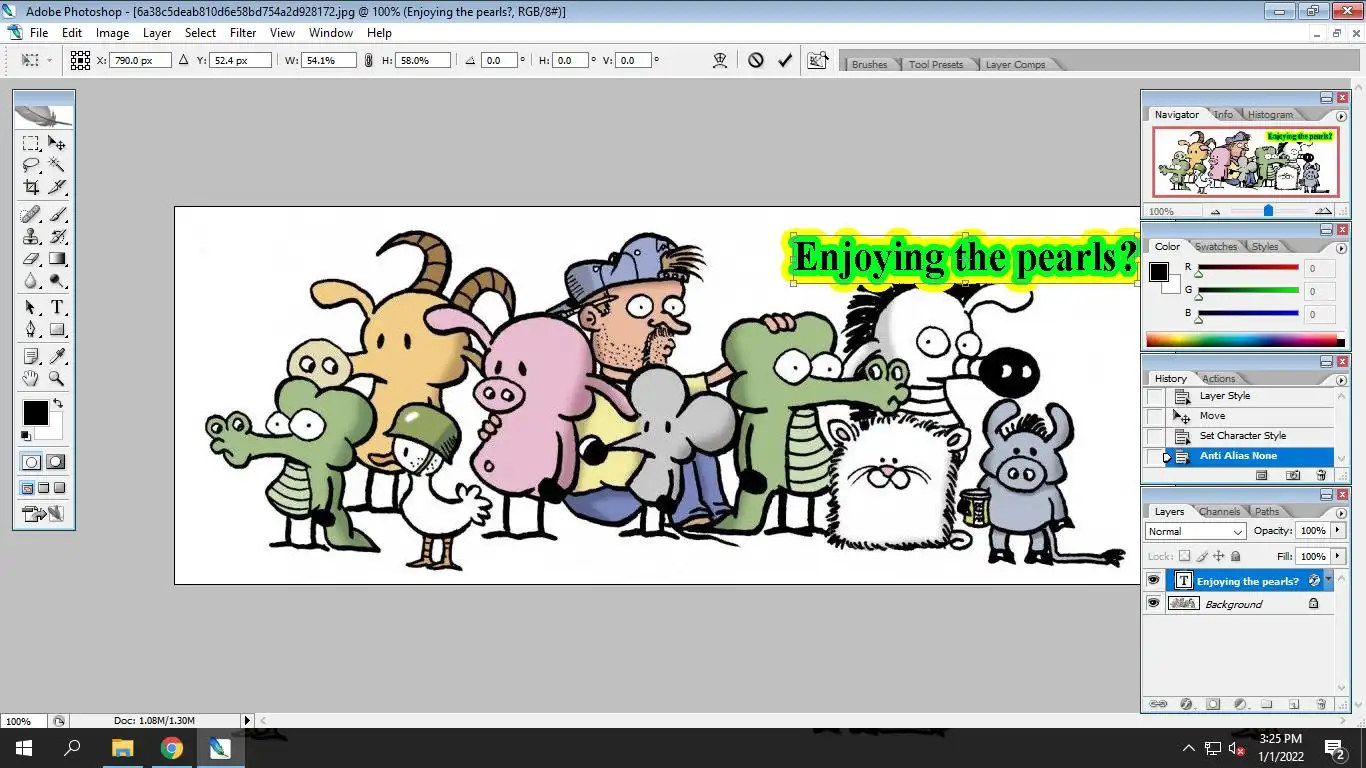
Task: Reset default foreground and background colors
Action: click(x=26, y=436)
